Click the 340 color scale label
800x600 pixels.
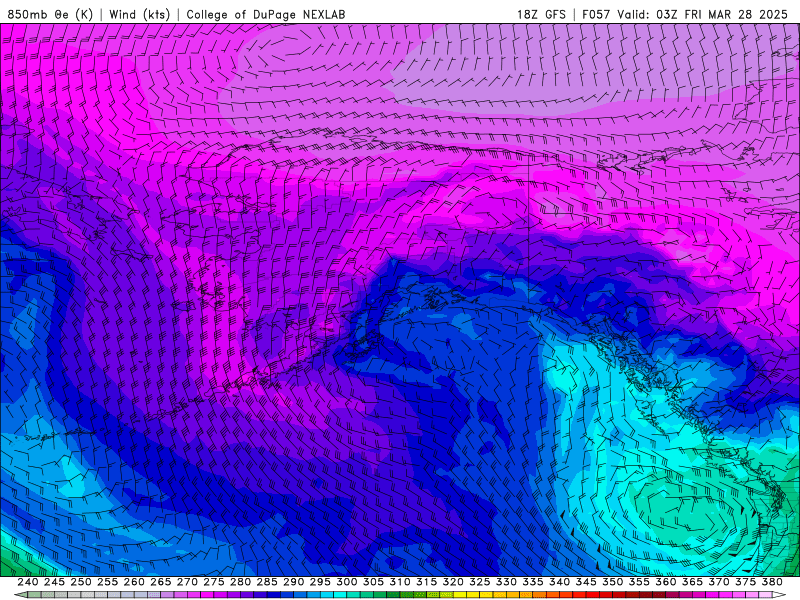[559, 582]
